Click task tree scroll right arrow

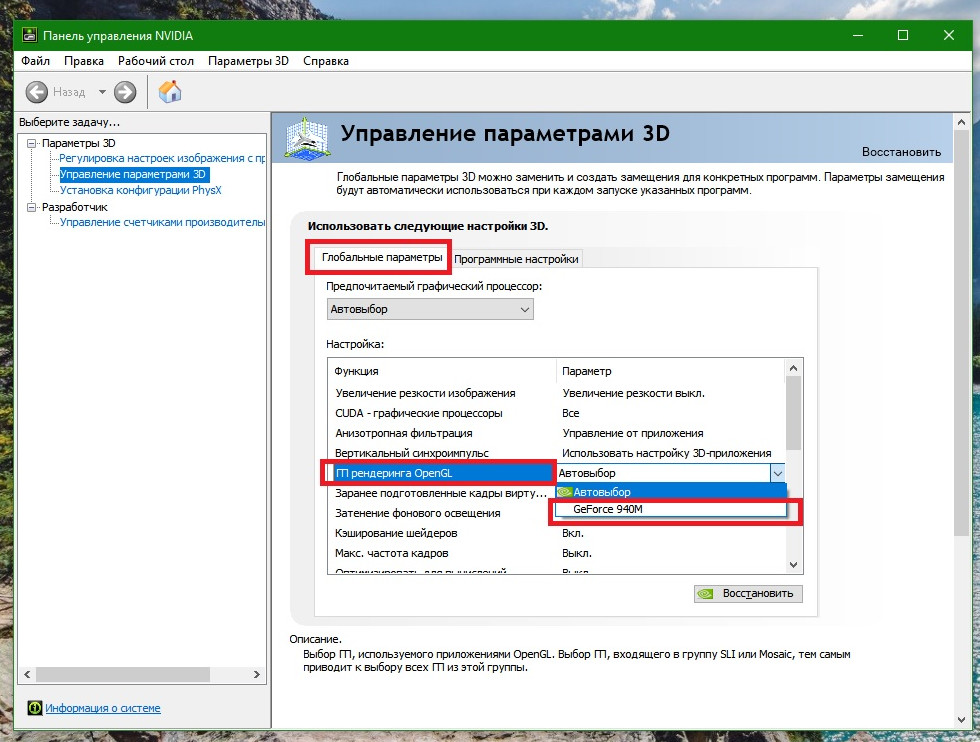[x=257, y=674]
